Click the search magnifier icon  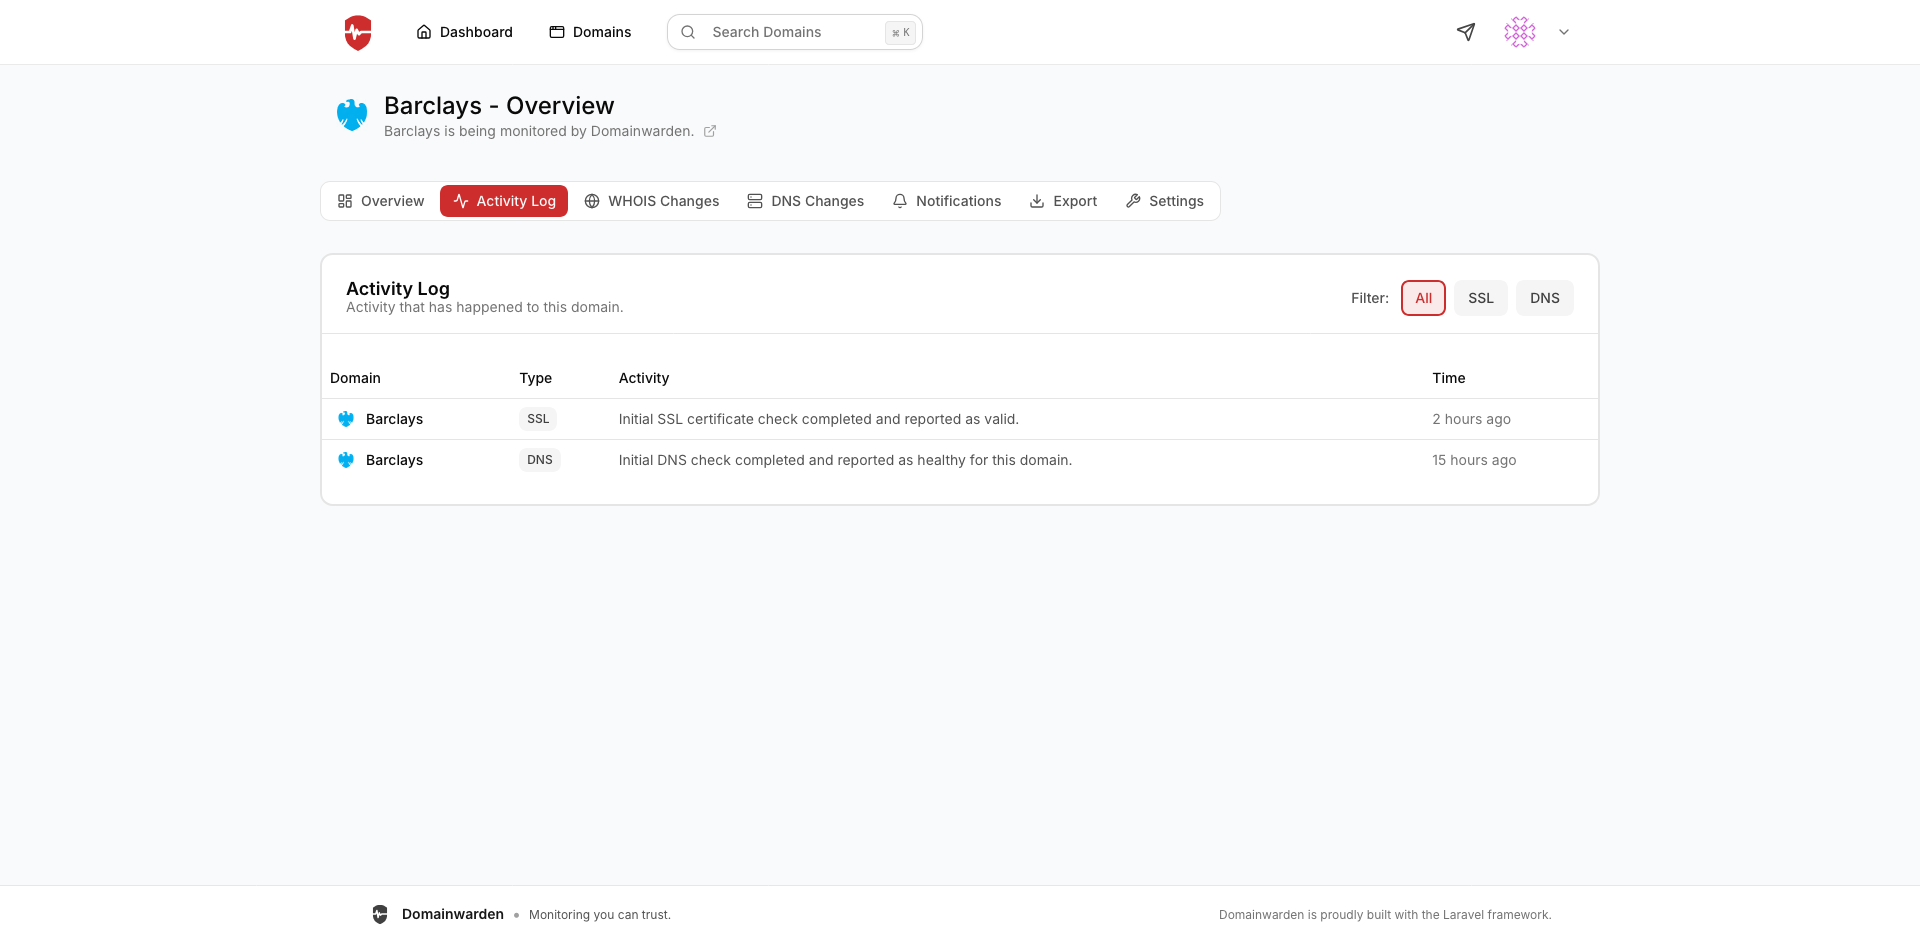tap(688, 32)
